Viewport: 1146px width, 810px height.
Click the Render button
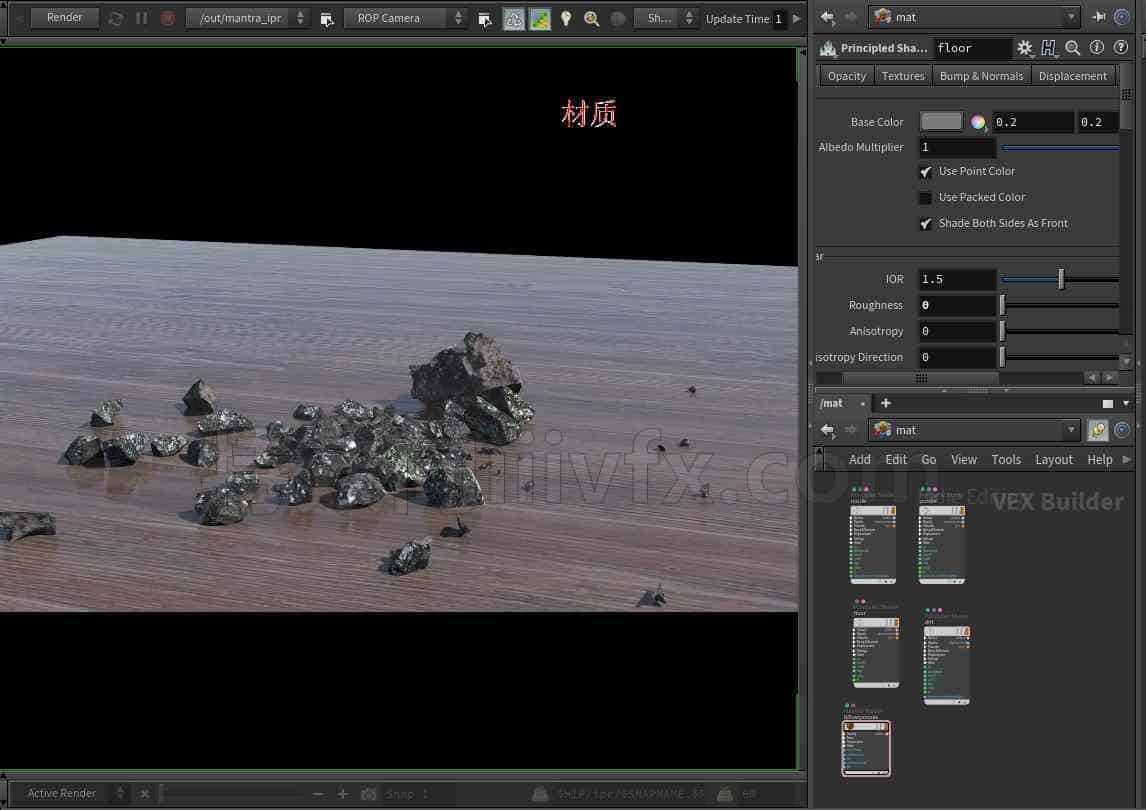[64, 18]
